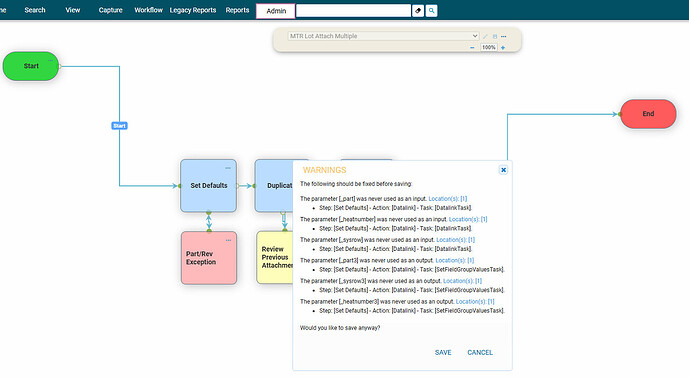Zoom in with the plus icon
689x378 pixels.
coord(503,47)
